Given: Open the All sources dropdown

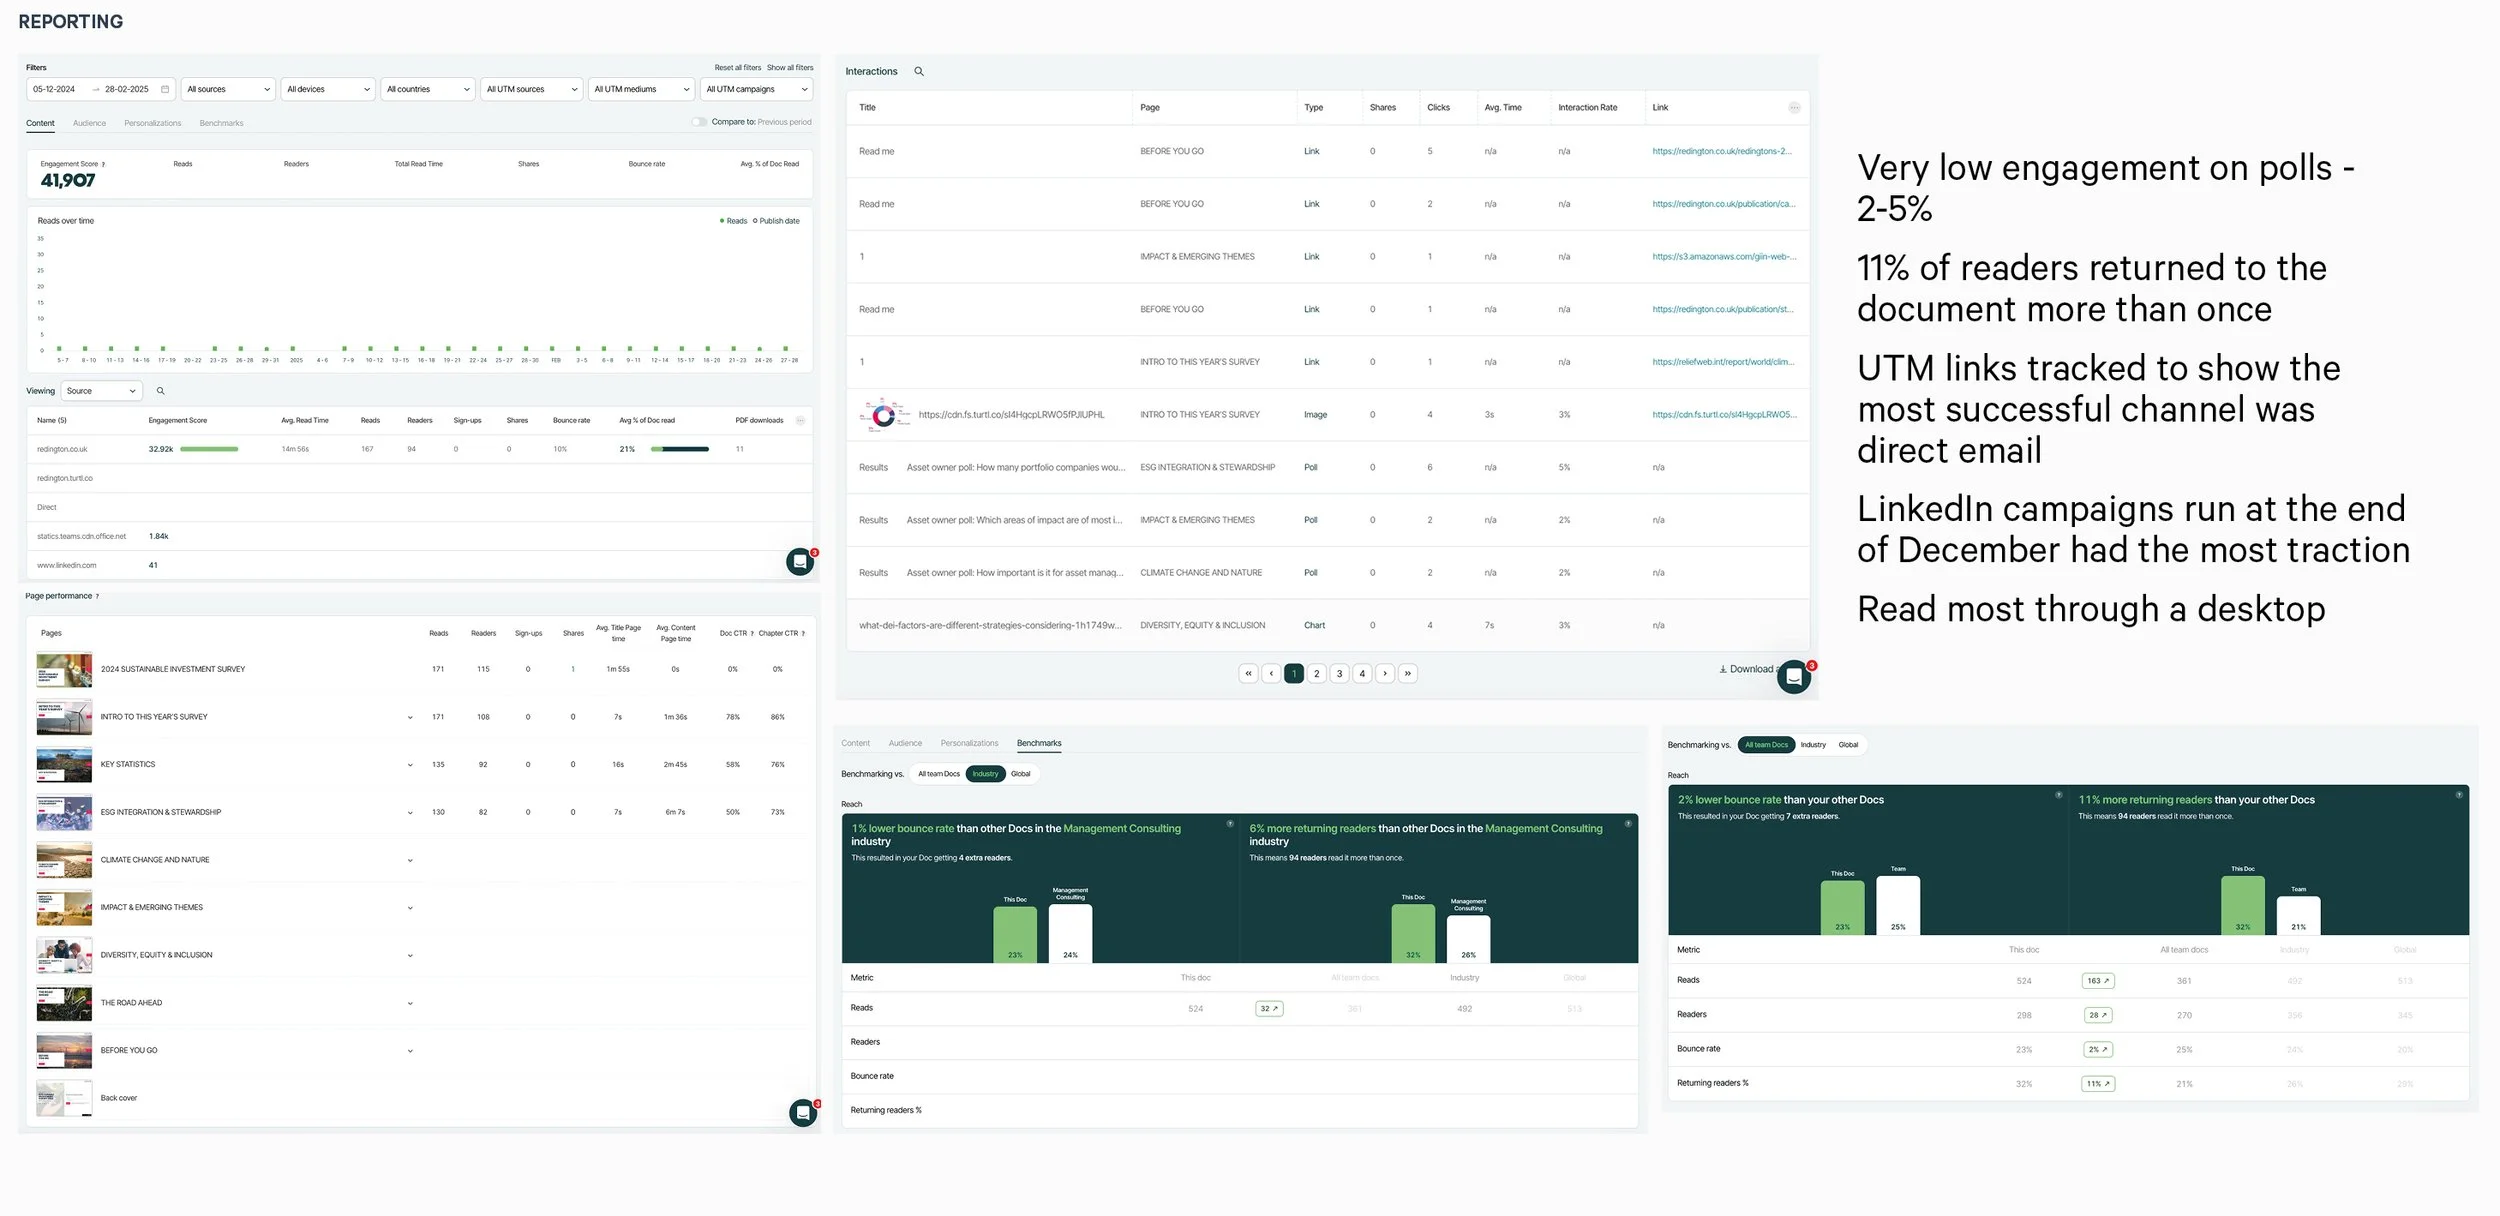Looking at the screenshot, I should (228, 89).
